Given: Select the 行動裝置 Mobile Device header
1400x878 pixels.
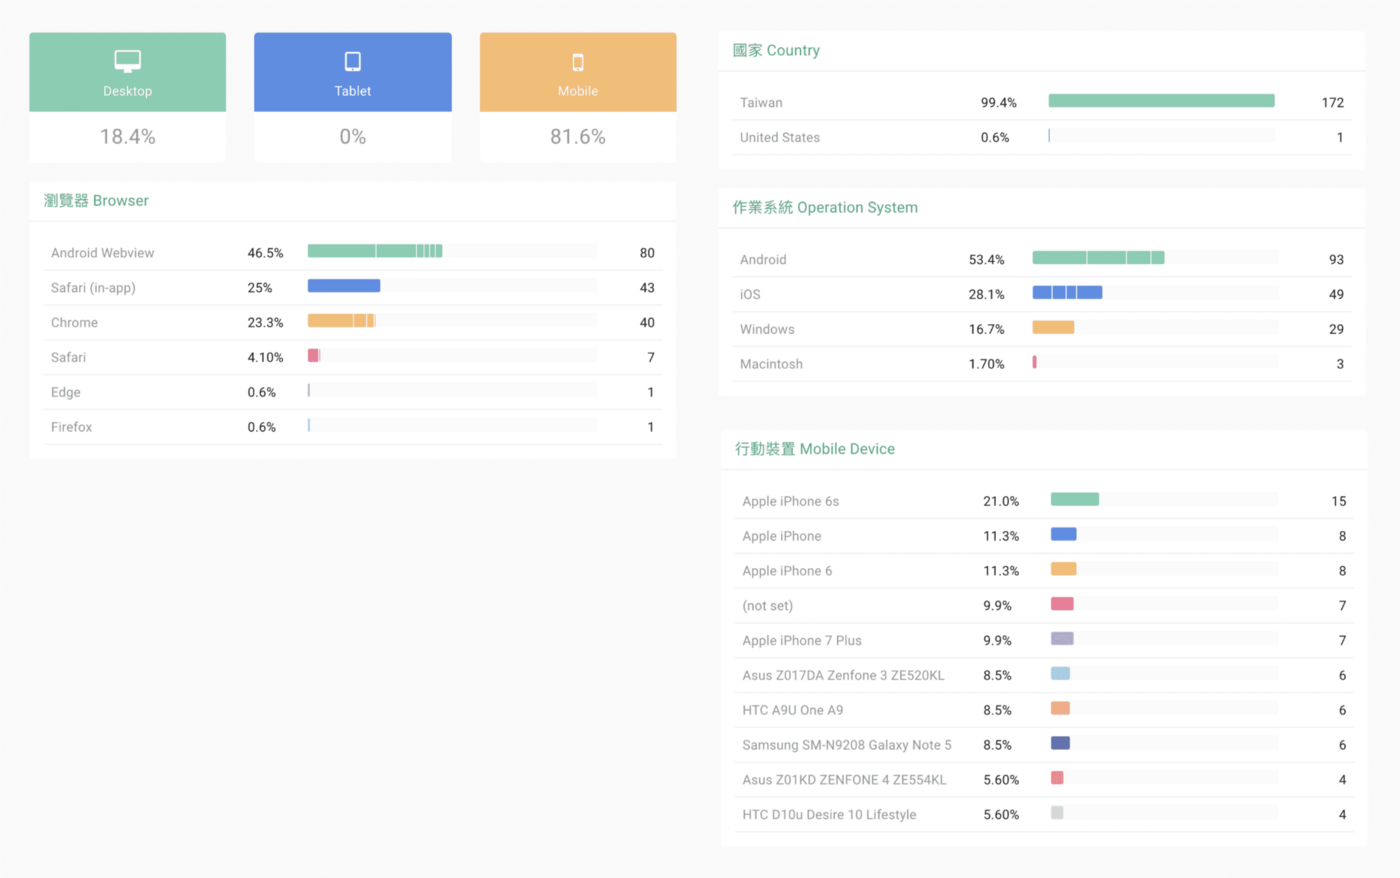Looking at the screenshot, I should tap(815, 449).
